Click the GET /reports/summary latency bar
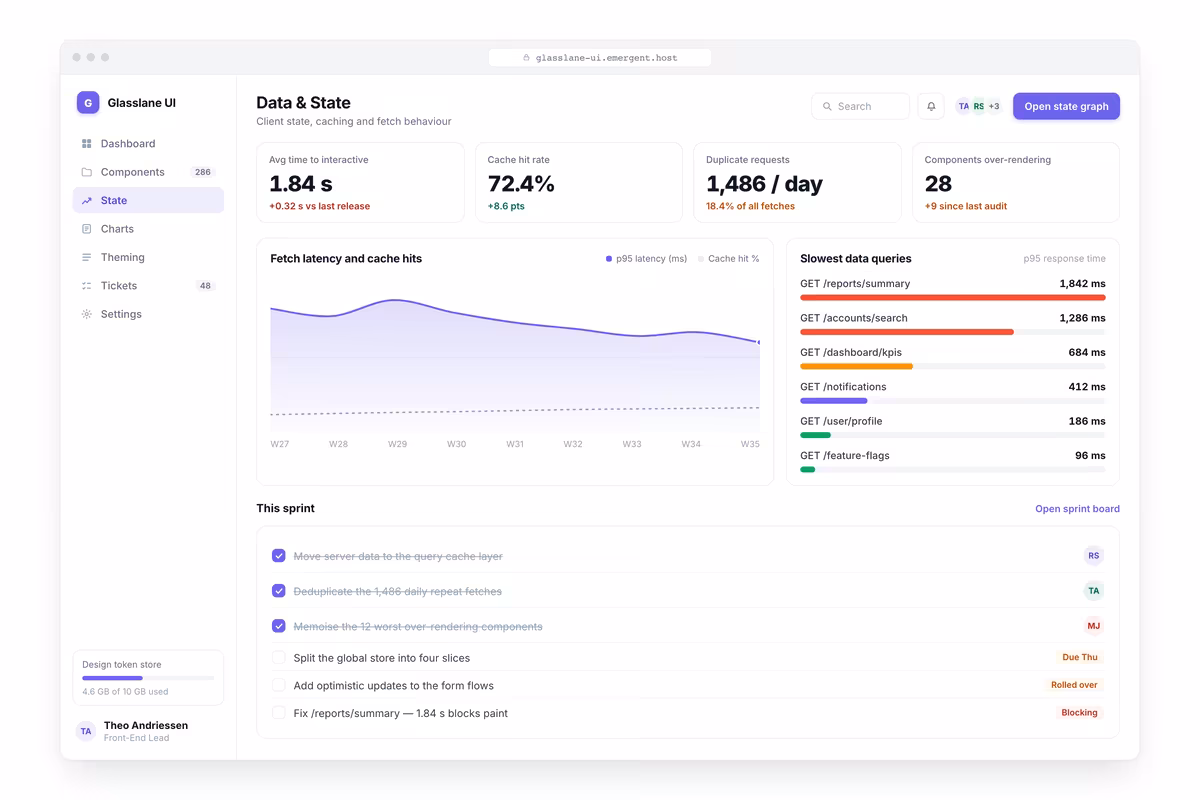Screen dimensions: 1200x800 953,297
